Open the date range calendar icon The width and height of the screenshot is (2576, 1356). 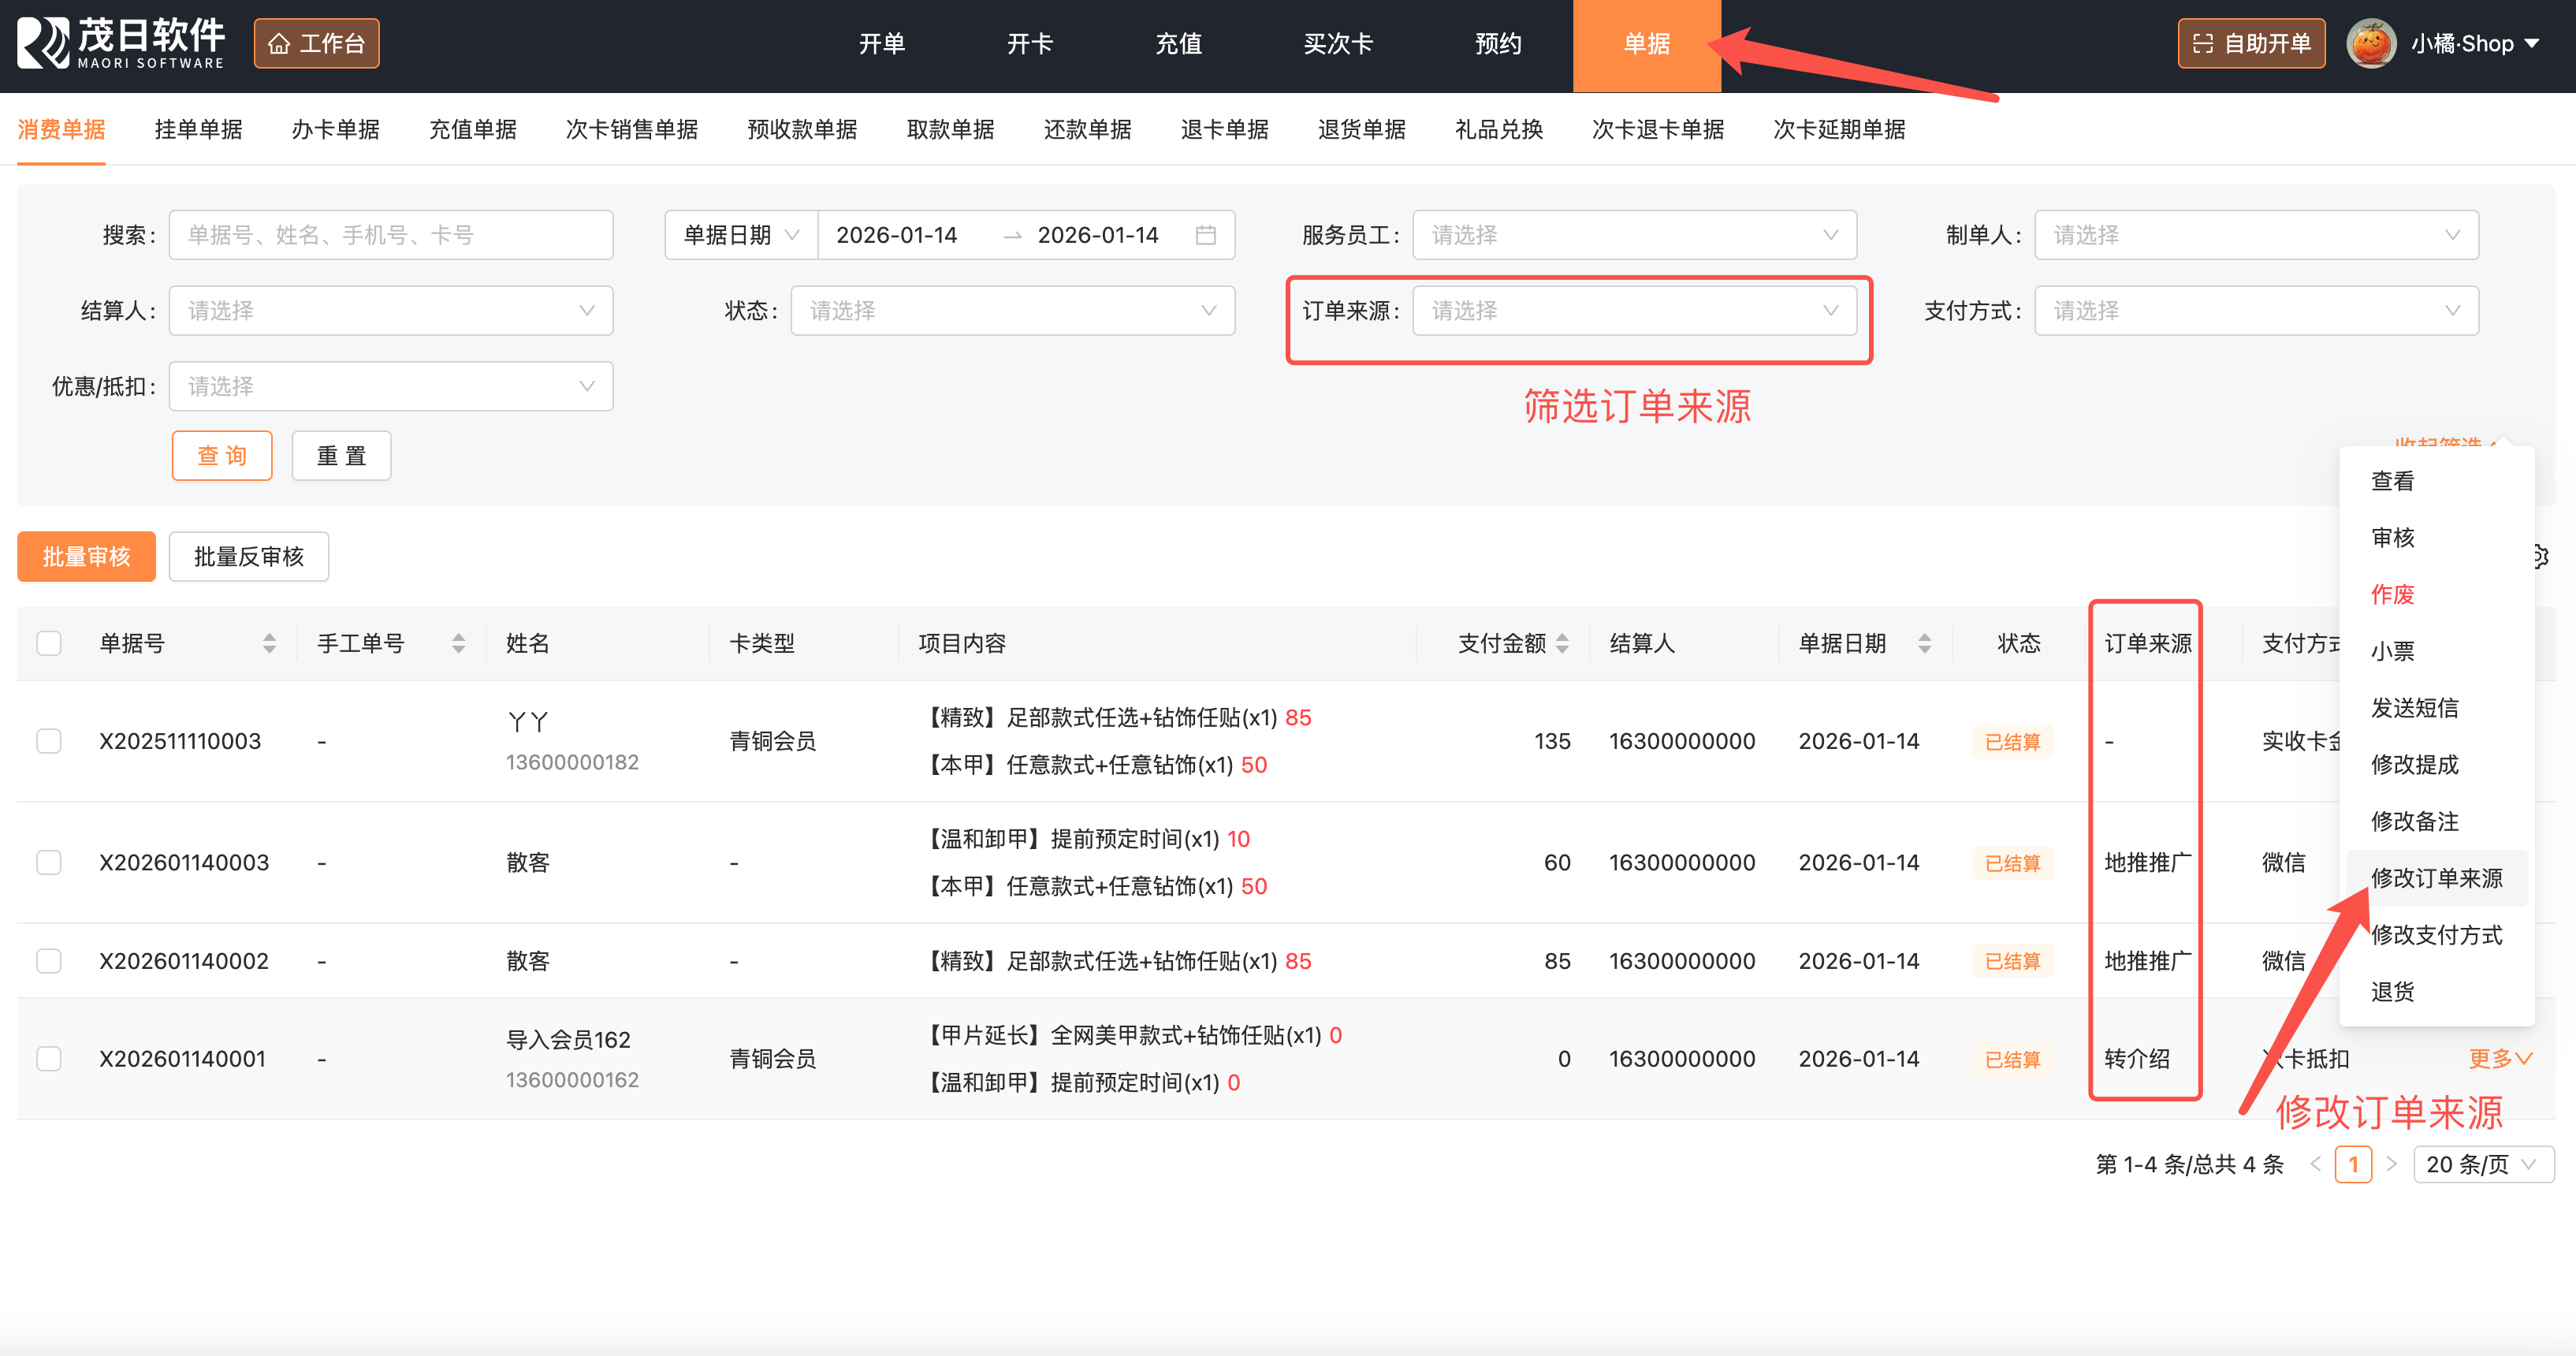pos(1205,235)
